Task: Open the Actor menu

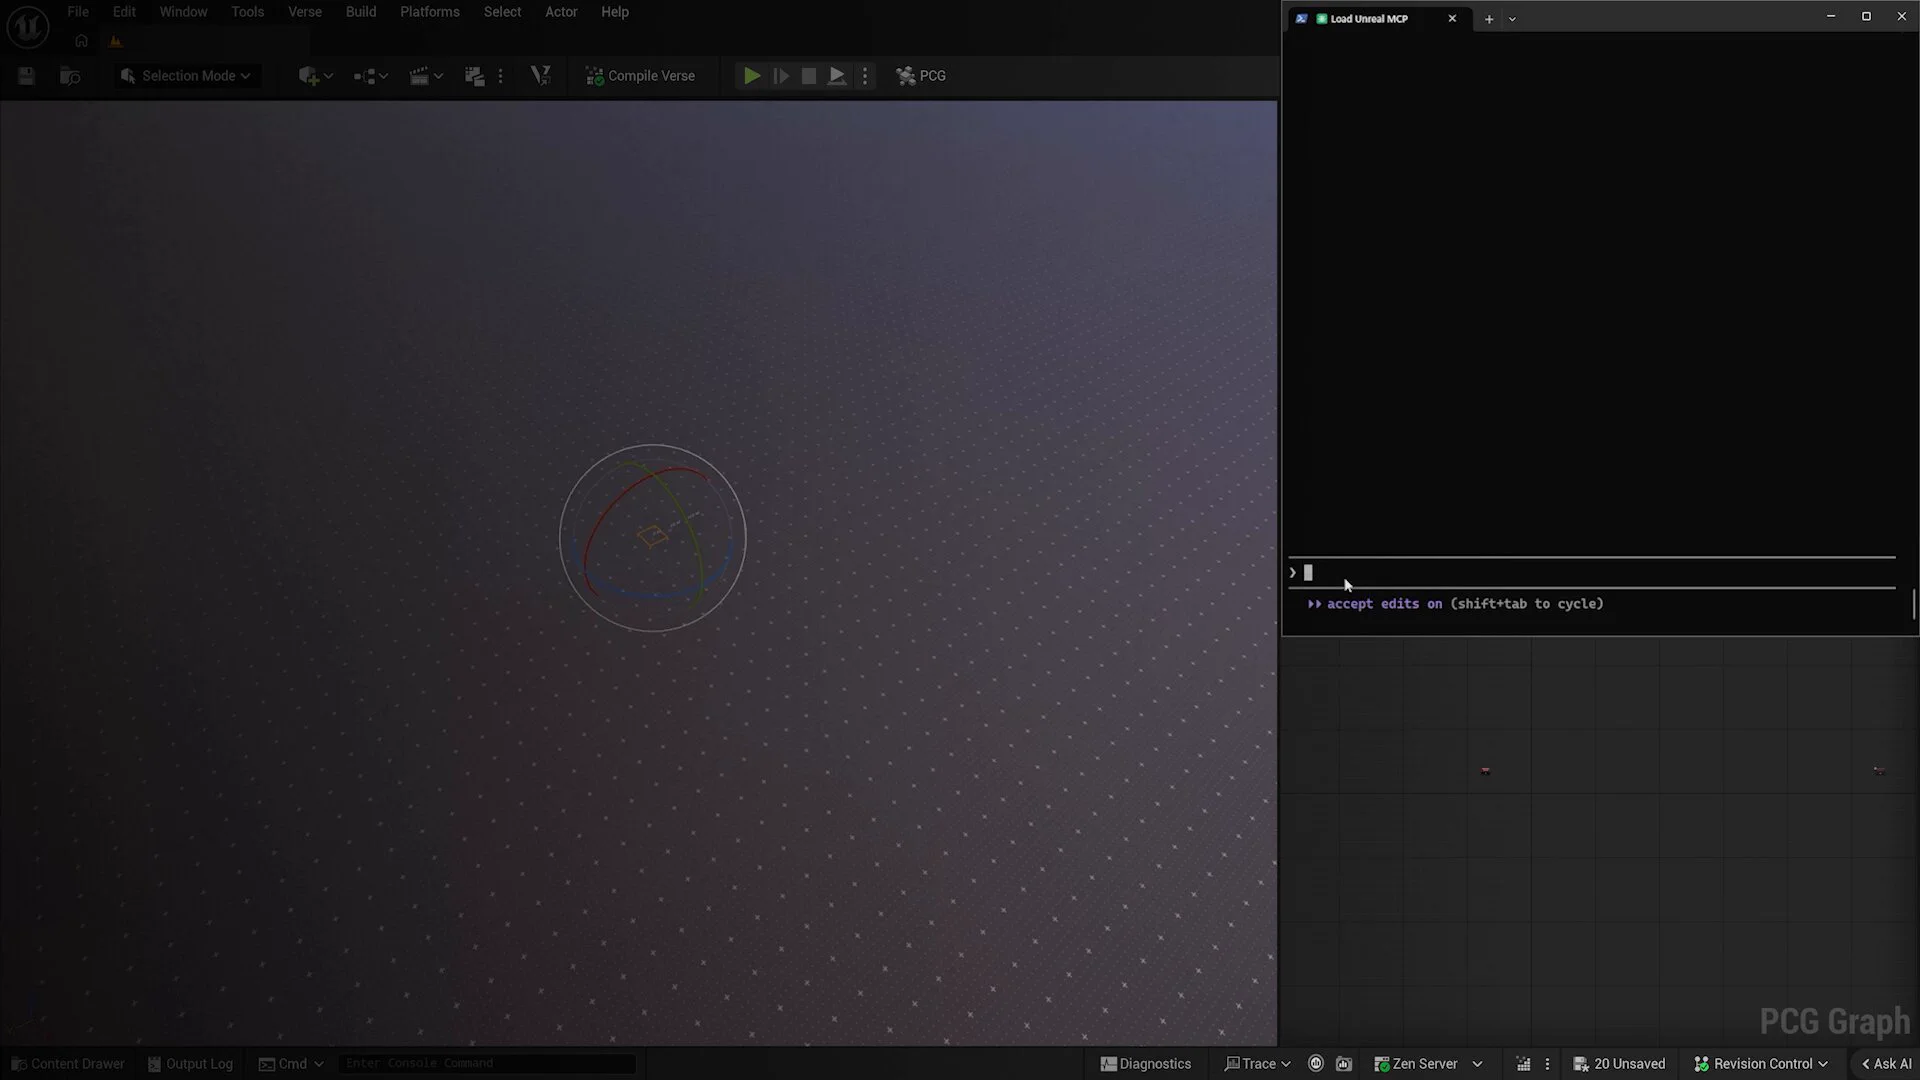Action: coord(561,12)
